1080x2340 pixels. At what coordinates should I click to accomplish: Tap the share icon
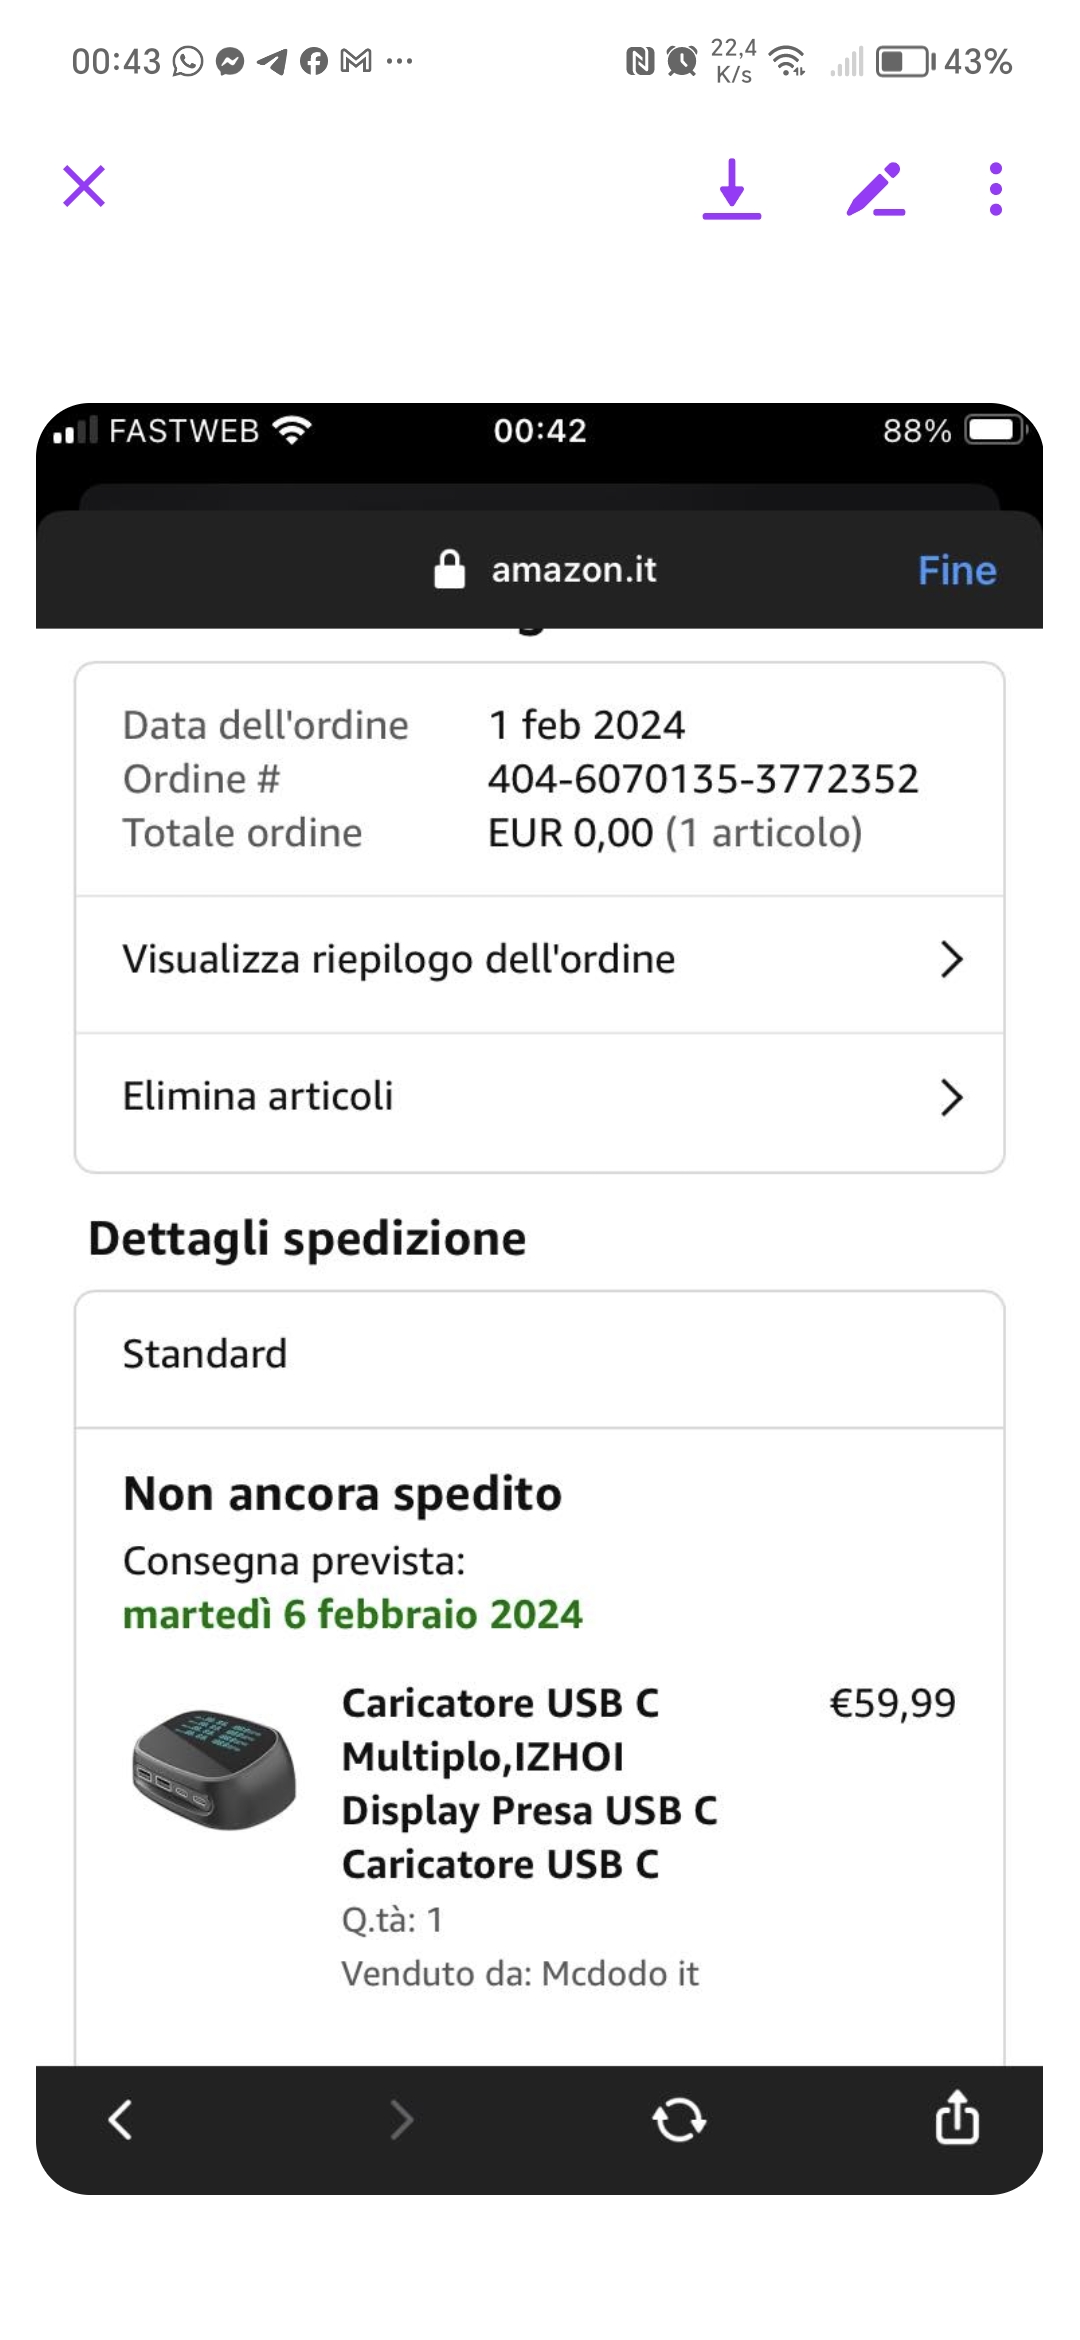pyautogui.click(x=957, y=2117)
